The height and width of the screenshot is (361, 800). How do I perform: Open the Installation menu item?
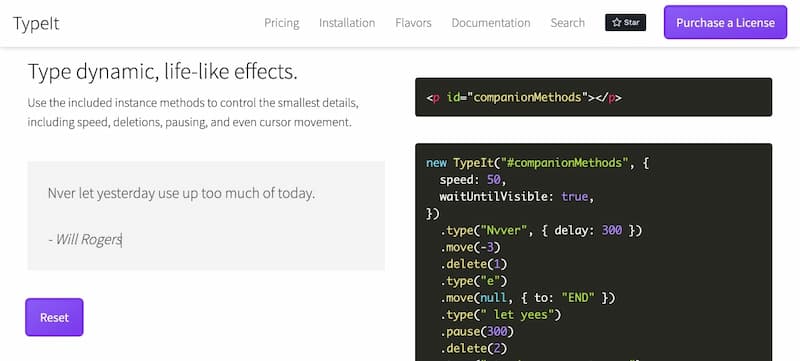coord(347,23)
